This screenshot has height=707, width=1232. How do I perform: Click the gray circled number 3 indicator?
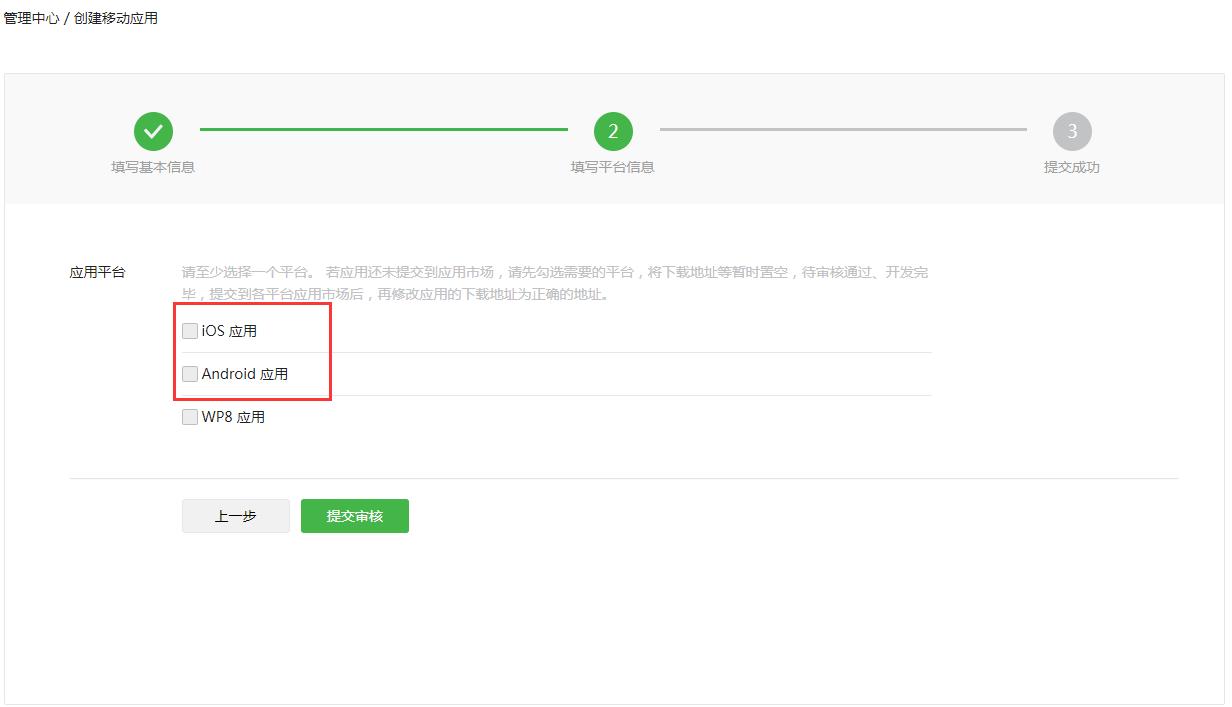point(1071,130)
